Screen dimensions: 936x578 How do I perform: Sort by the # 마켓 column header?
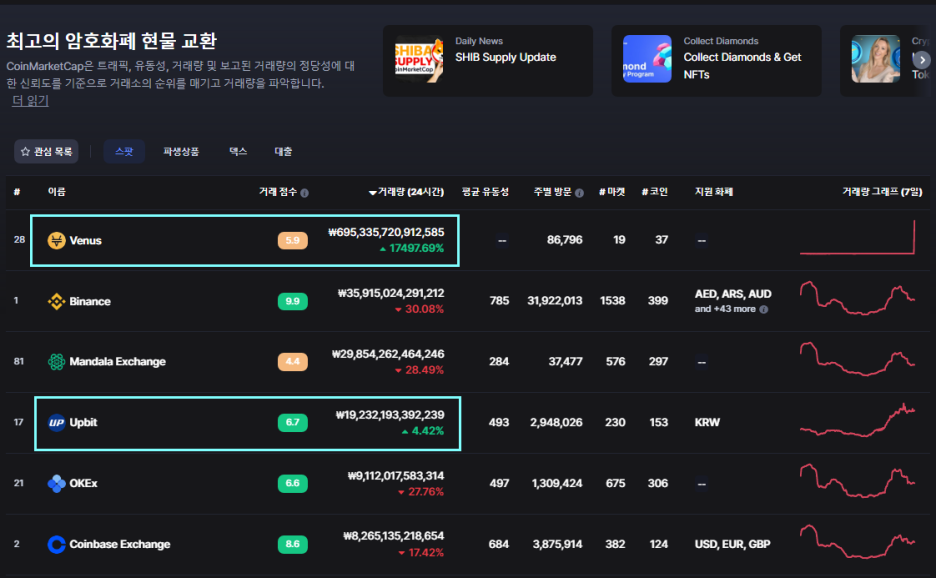pyautogui.click(x=612, y=192)
